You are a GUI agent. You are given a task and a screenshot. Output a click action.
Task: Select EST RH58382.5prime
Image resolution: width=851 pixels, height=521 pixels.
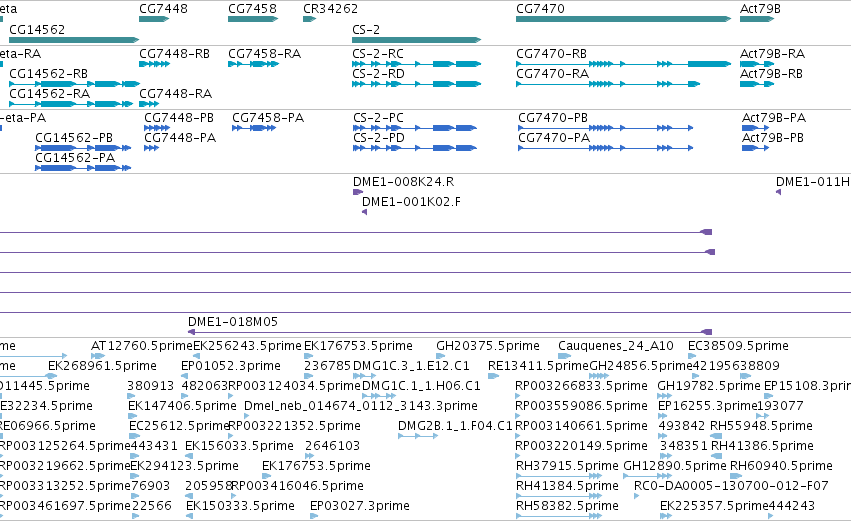(567, 506)
